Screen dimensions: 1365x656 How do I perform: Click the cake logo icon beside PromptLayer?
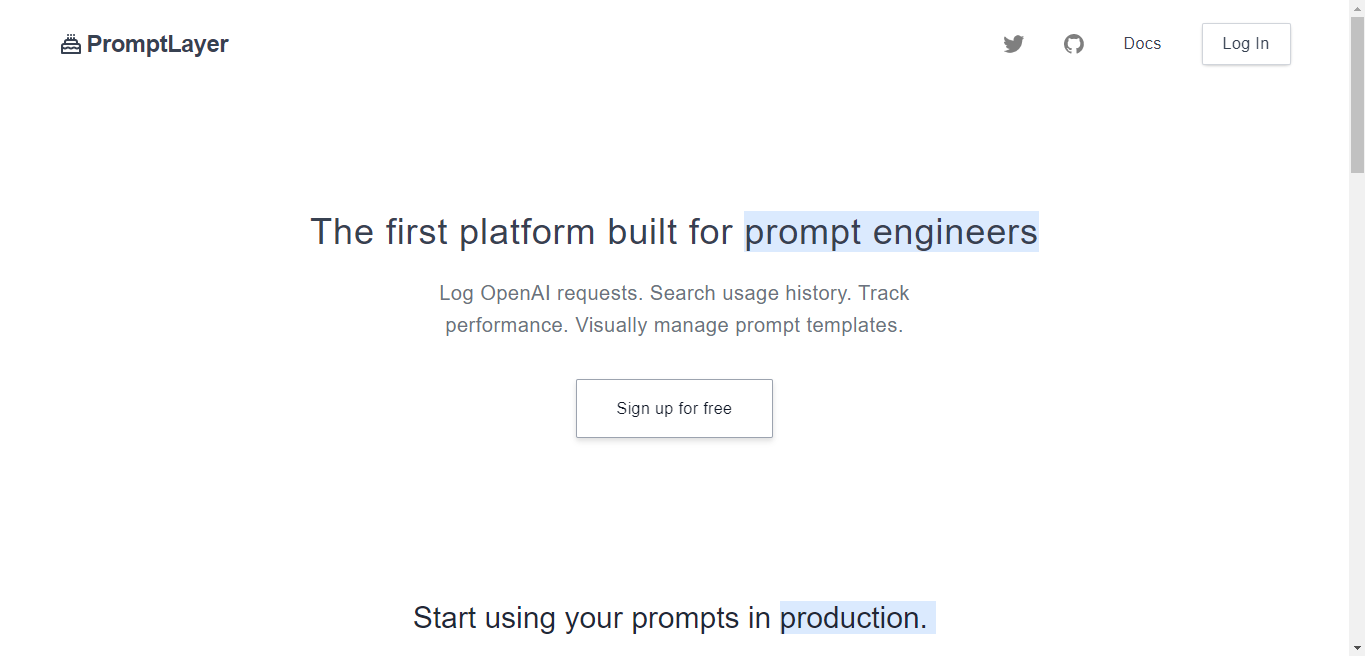click(x=71, y=44)
